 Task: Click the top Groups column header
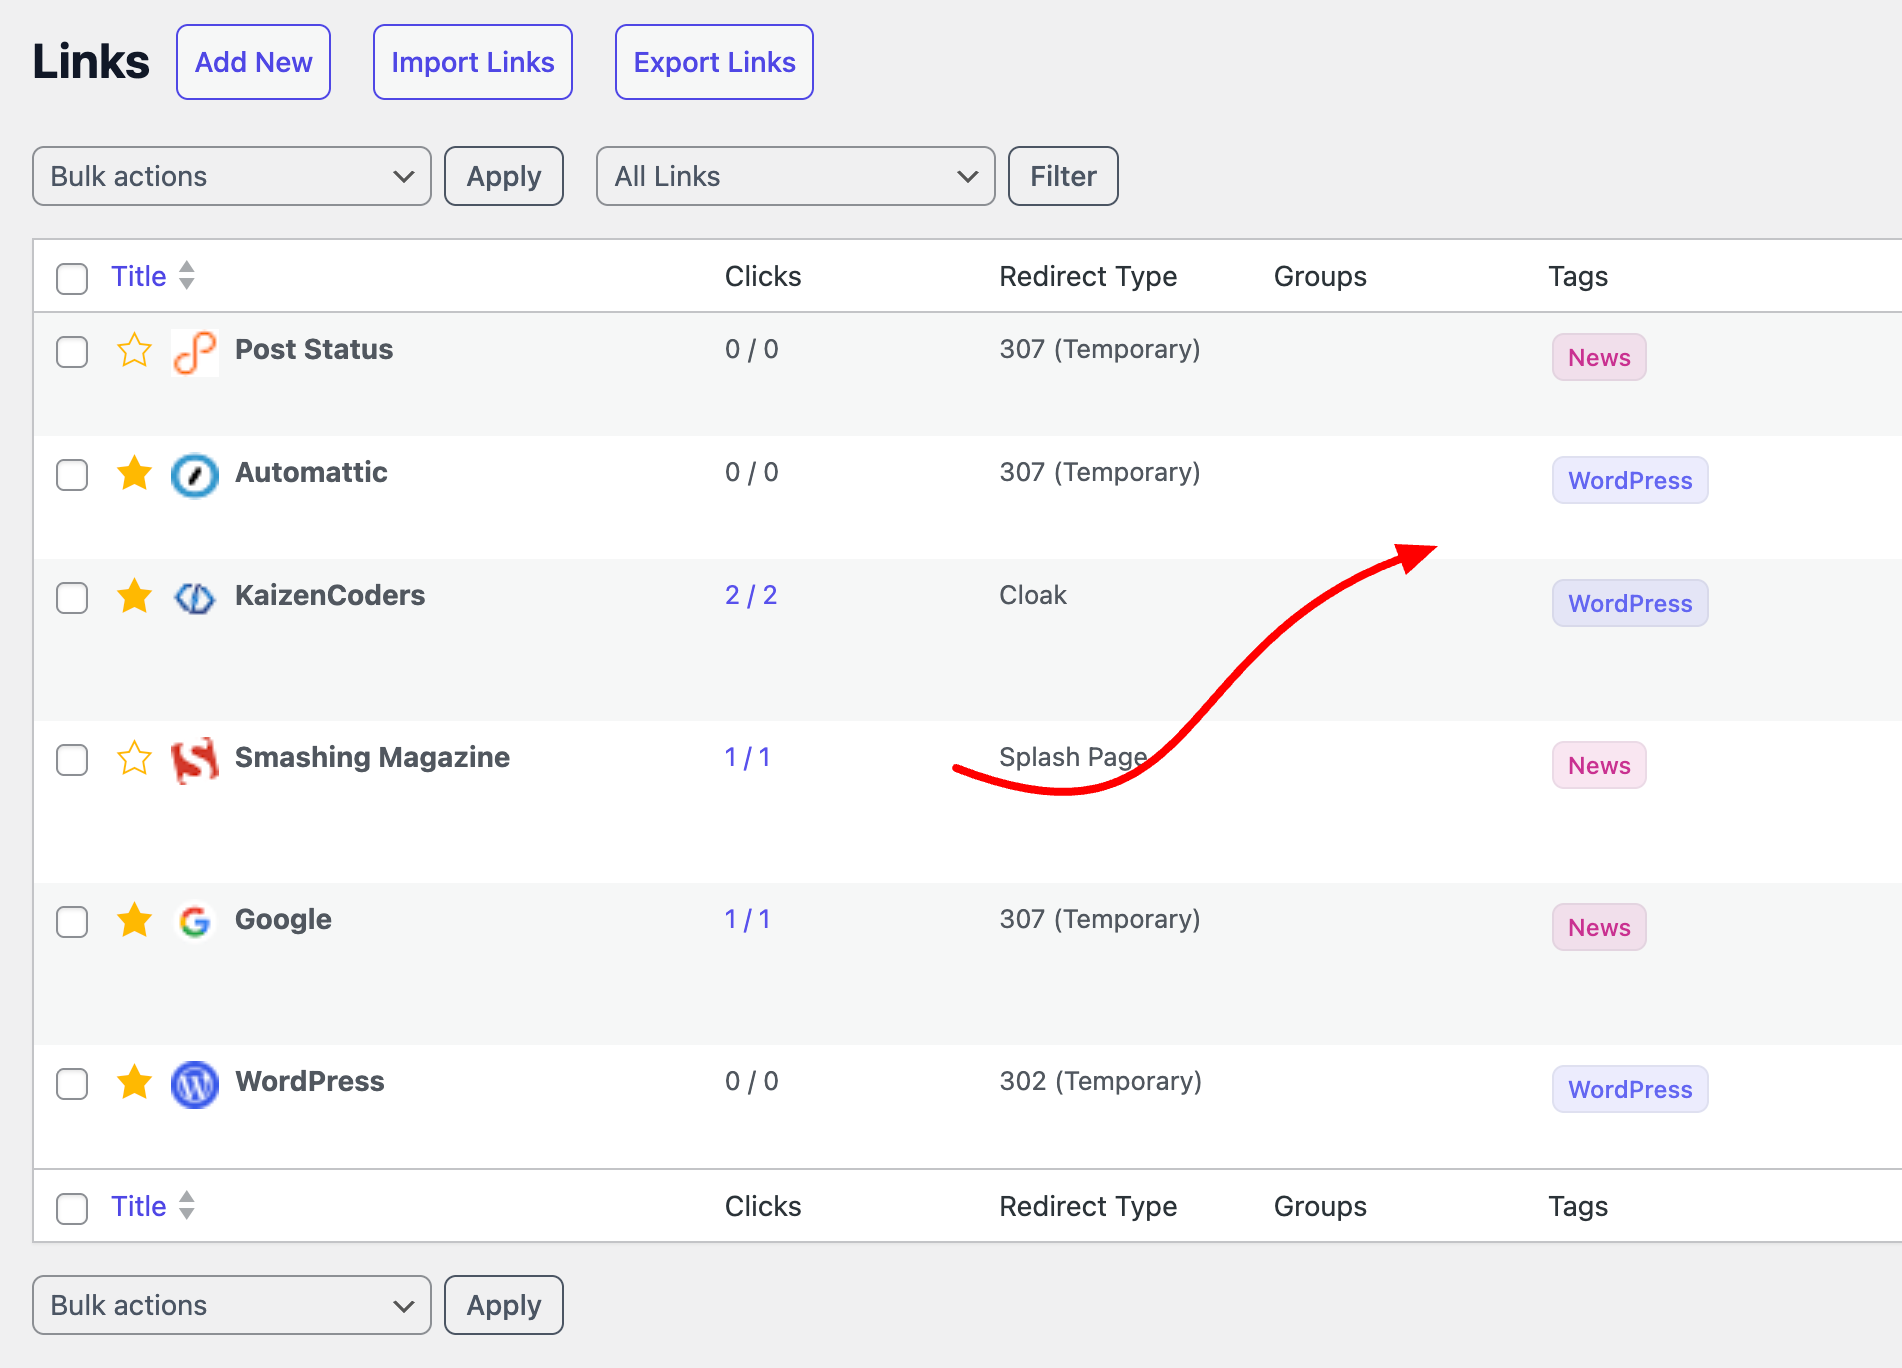[x=1320, y=276]
